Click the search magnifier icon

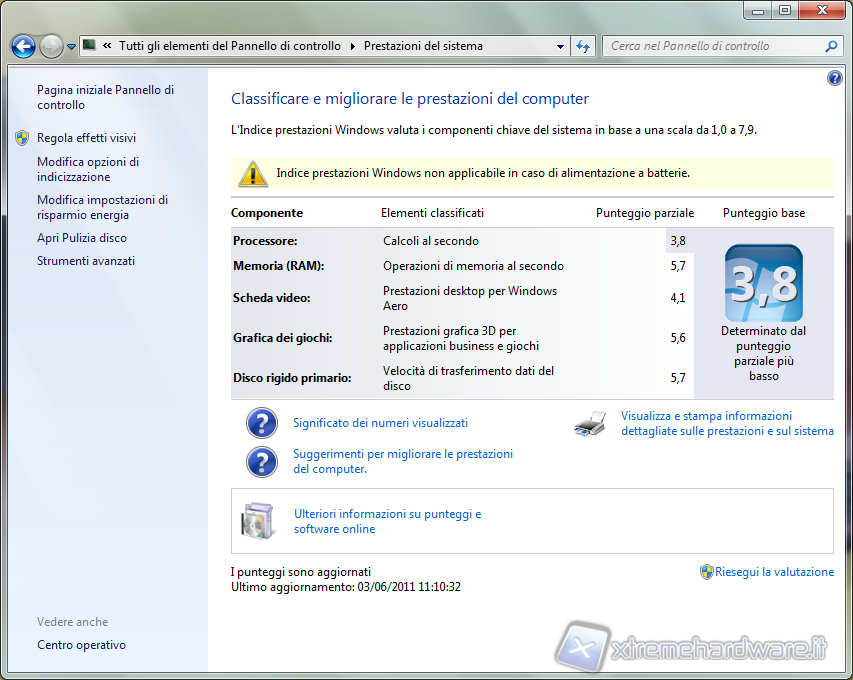(x=830, y=46)
